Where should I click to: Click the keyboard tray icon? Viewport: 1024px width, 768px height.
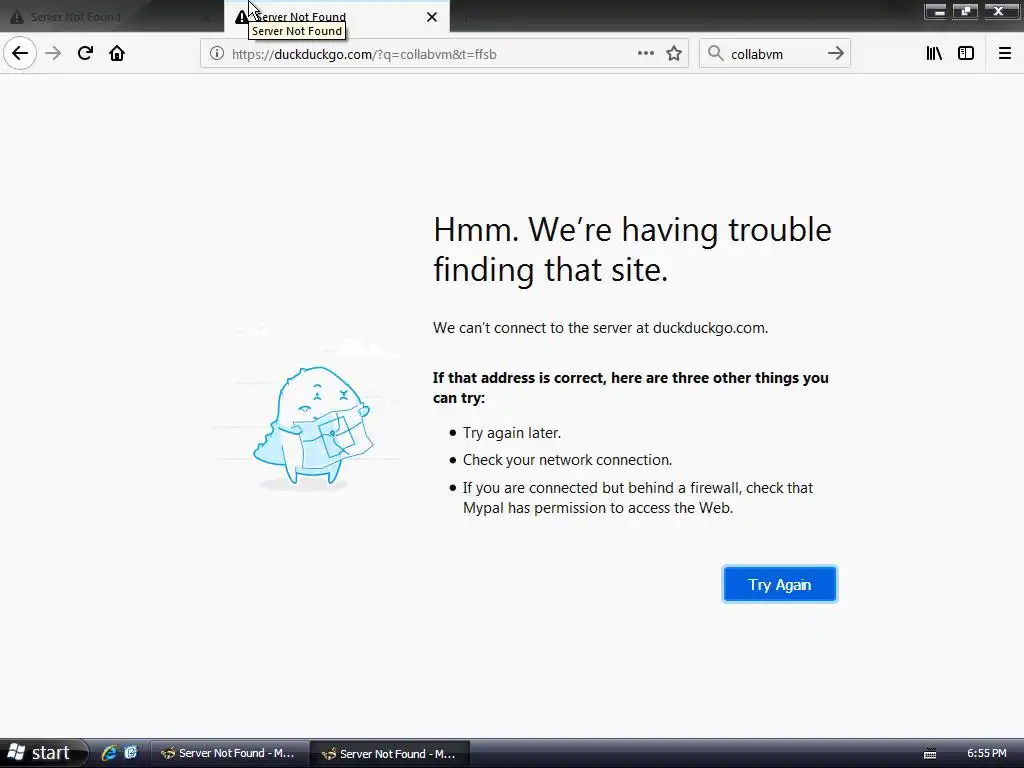click(930, 754)
